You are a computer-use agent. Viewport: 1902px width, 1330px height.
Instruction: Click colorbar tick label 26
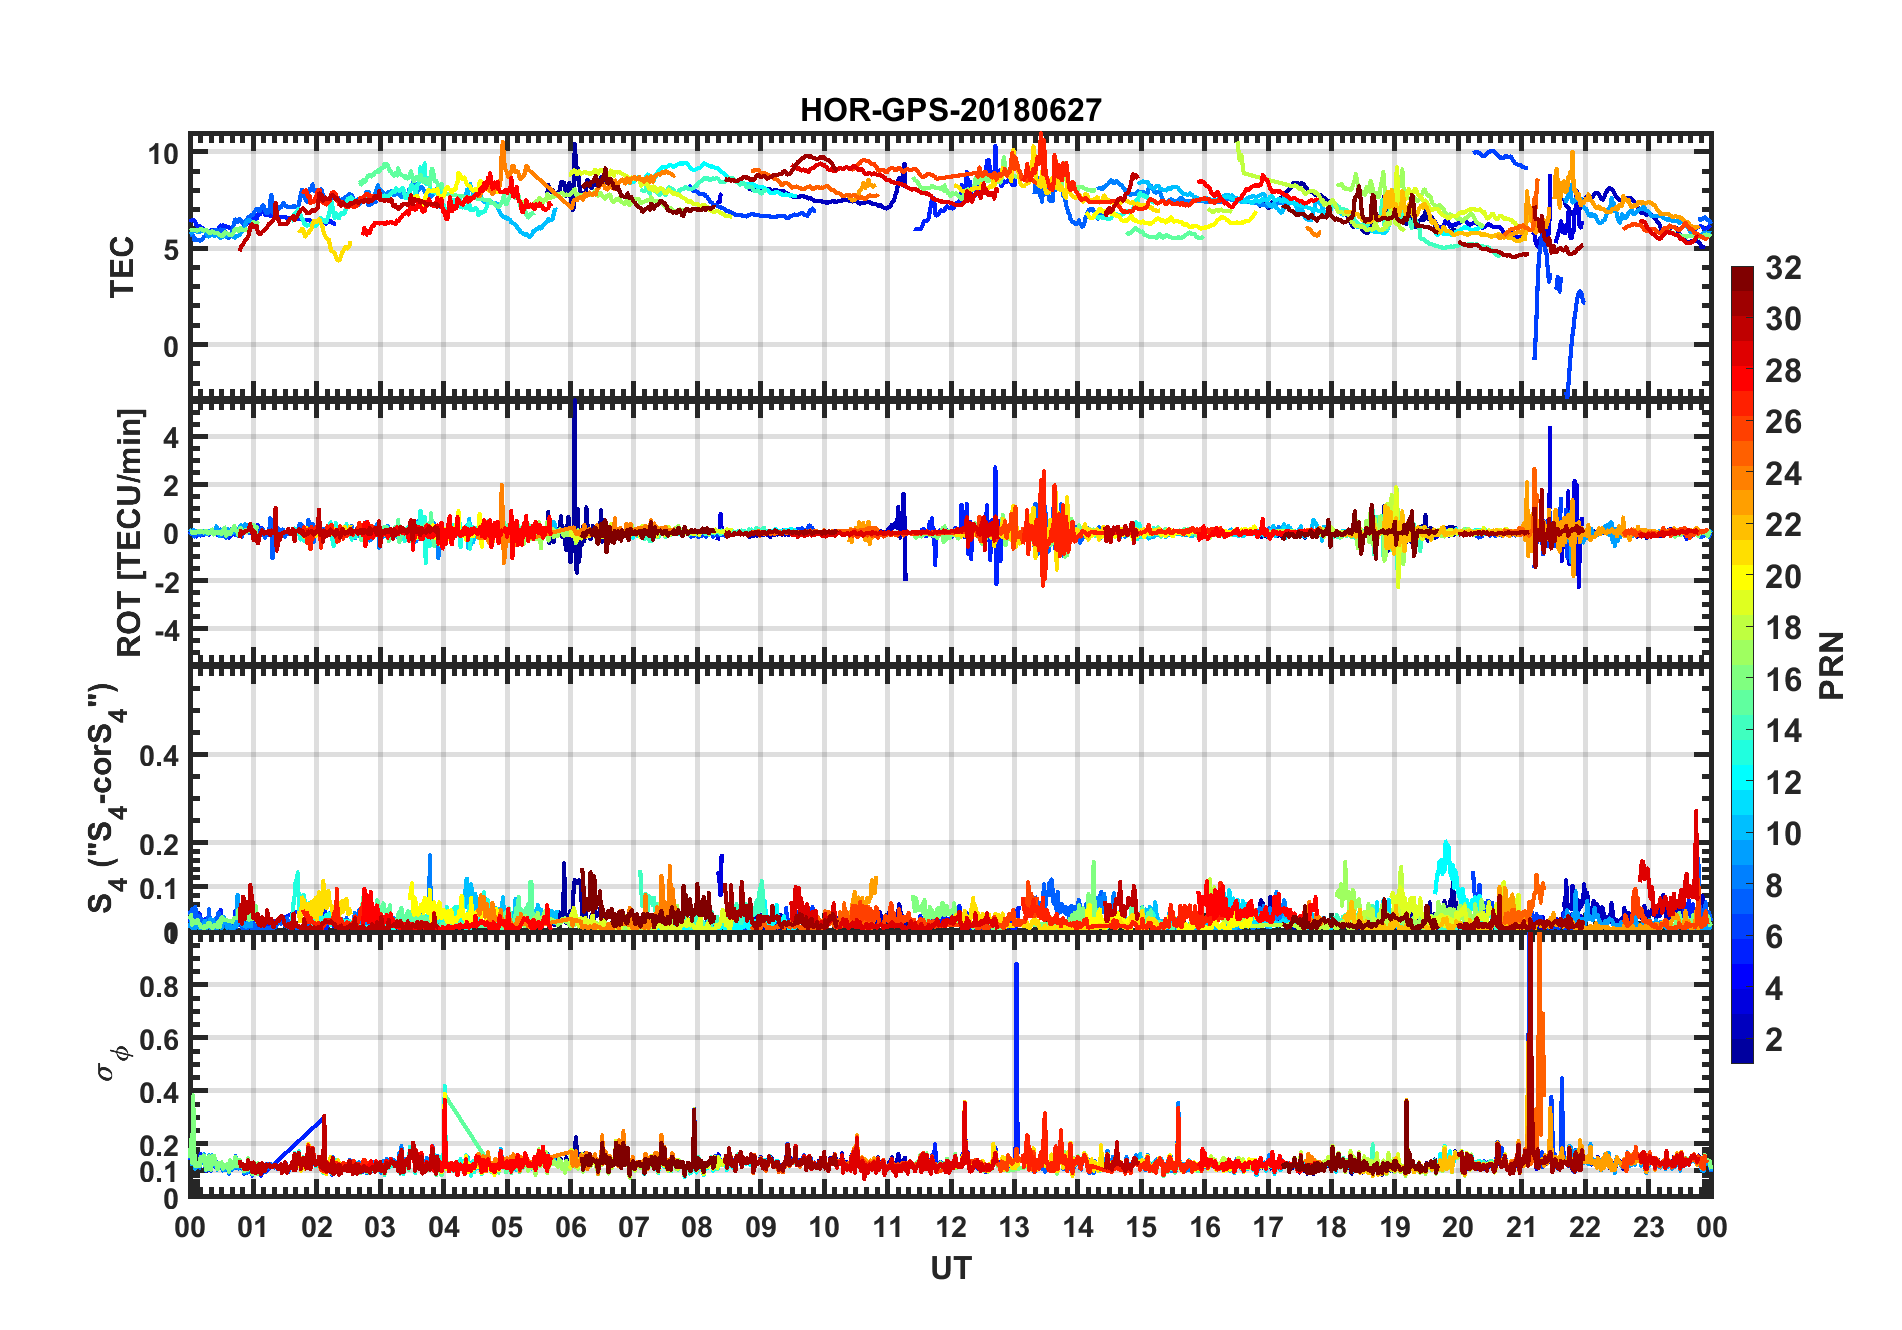tap(1783, 422)
